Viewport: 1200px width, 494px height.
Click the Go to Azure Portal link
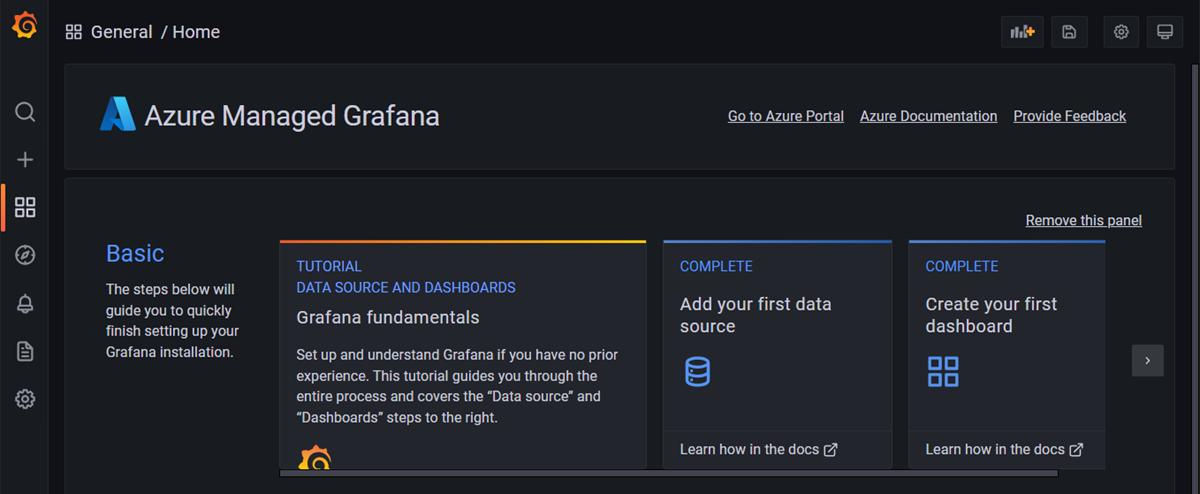(x=785, y=116)
